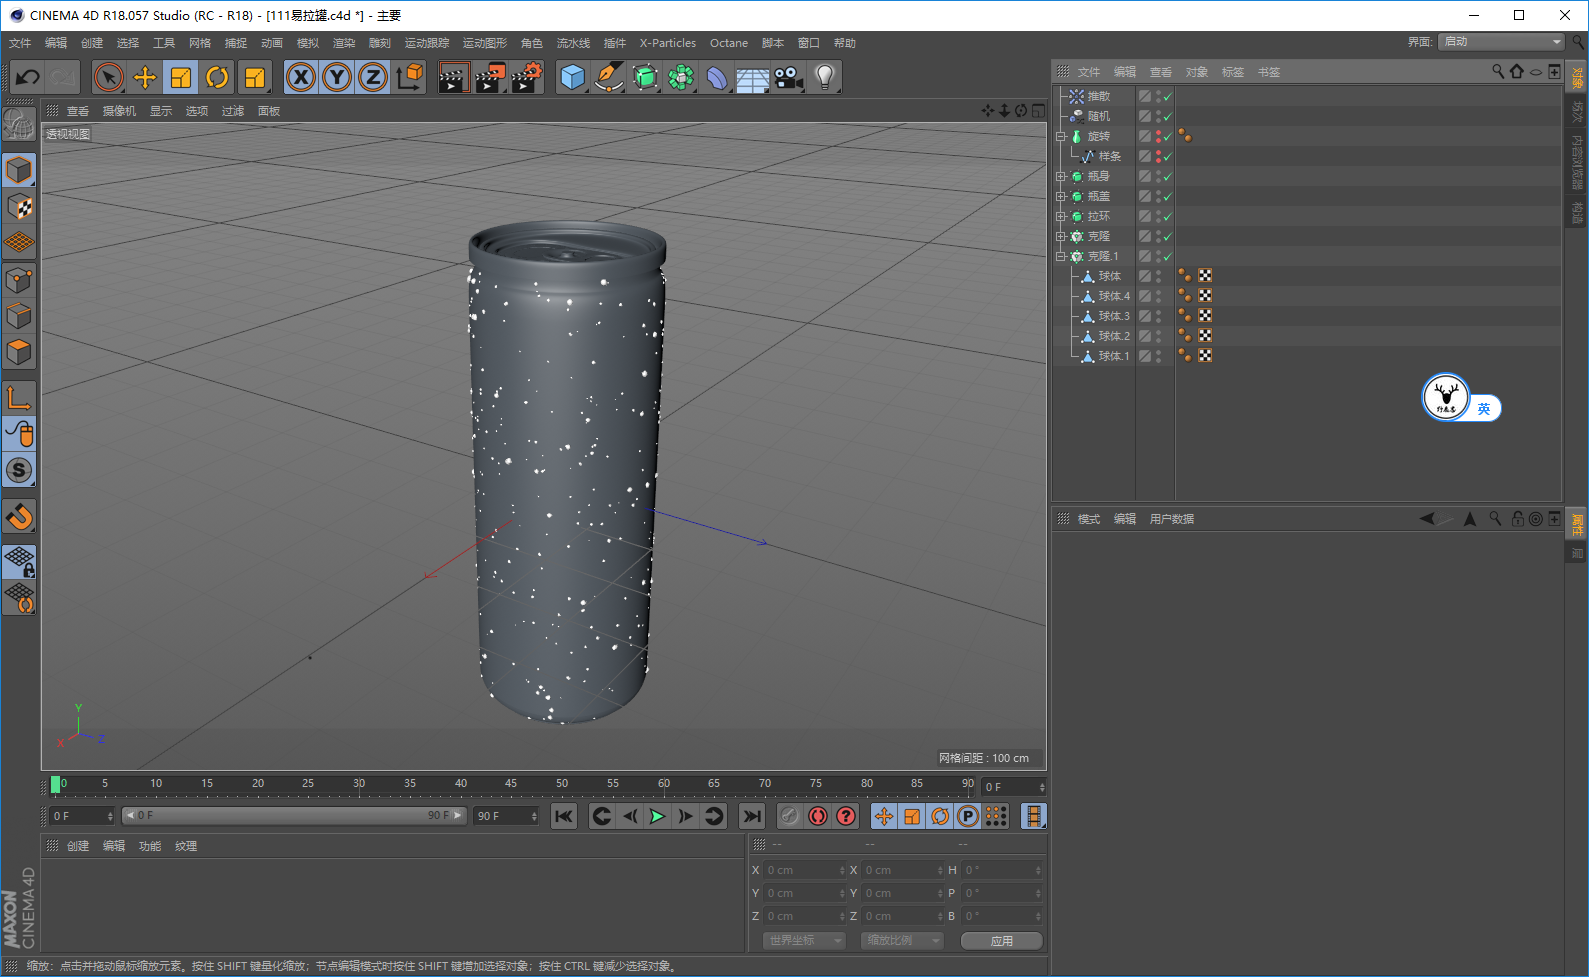Image resolution: width=1589 pixels, height=977 pixels.
Task: Open the 运动图形 menu
Action: (484, 43)
